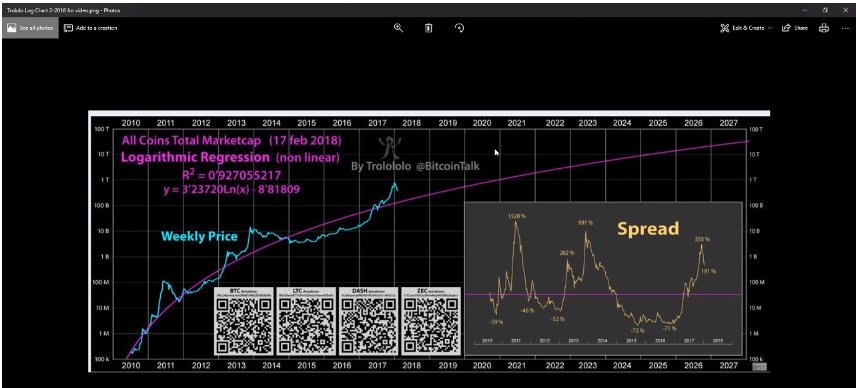Click the 'Spread' title in the inset
The image size is (856, 388).
(x=648, y=228)
